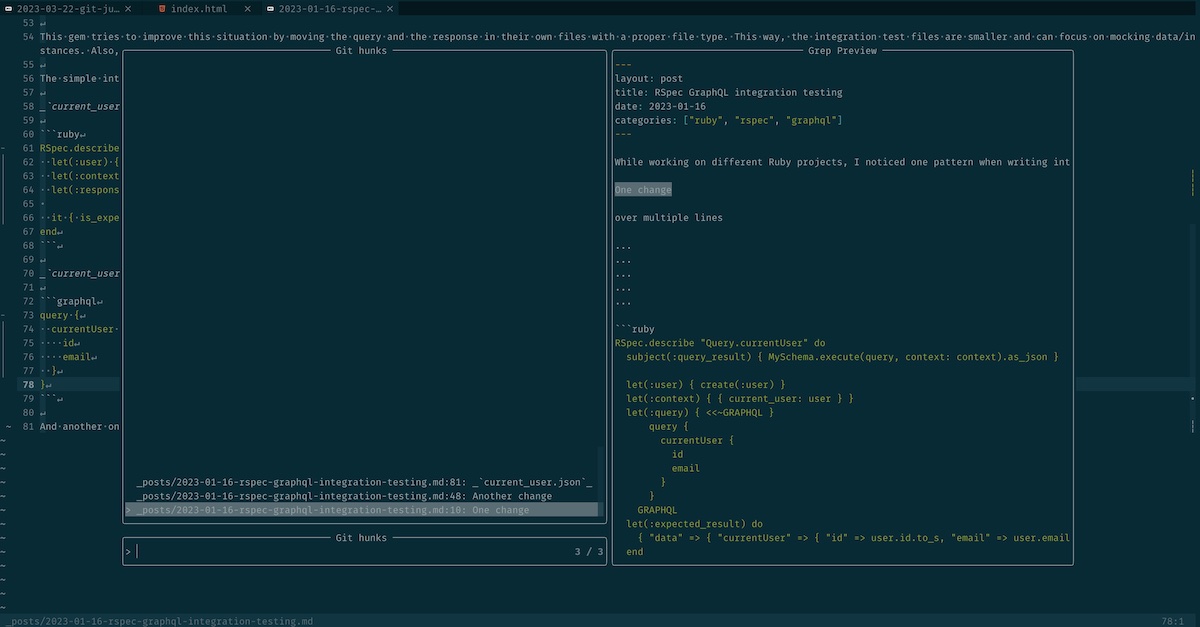Screen dimensions: 1200x627
Task: Click the '3 / 3' match counter
Action: pyautogui.click(x=588, y=551)
